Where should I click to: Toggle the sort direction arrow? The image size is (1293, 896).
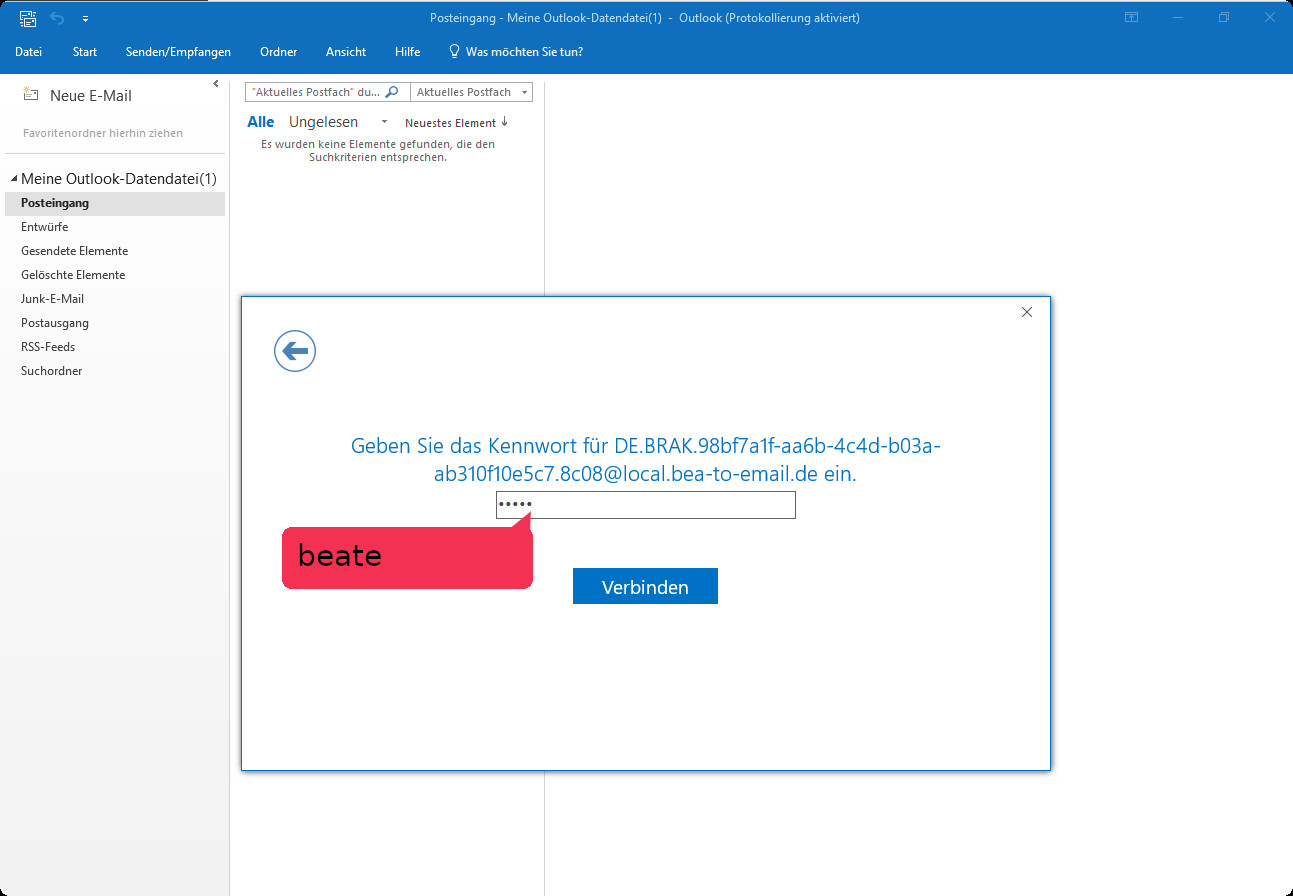pos(504,122)
